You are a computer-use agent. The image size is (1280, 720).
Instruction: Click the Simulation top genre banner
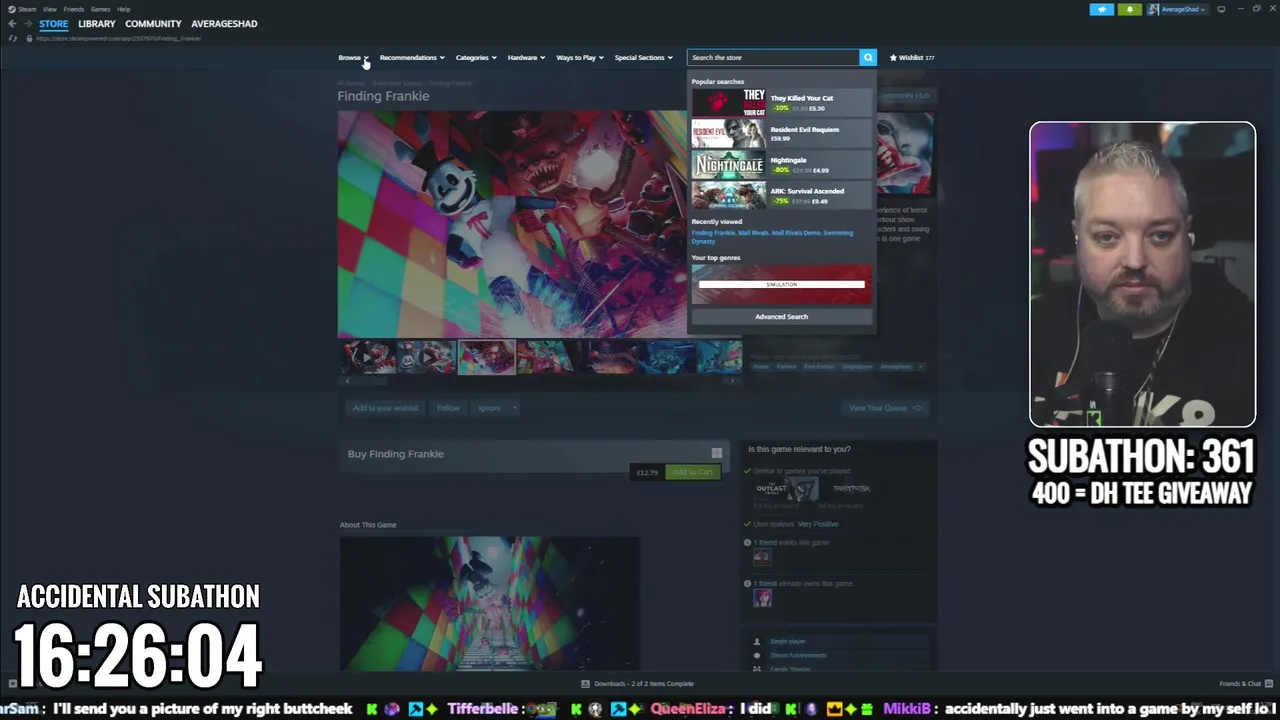point(781,284)
